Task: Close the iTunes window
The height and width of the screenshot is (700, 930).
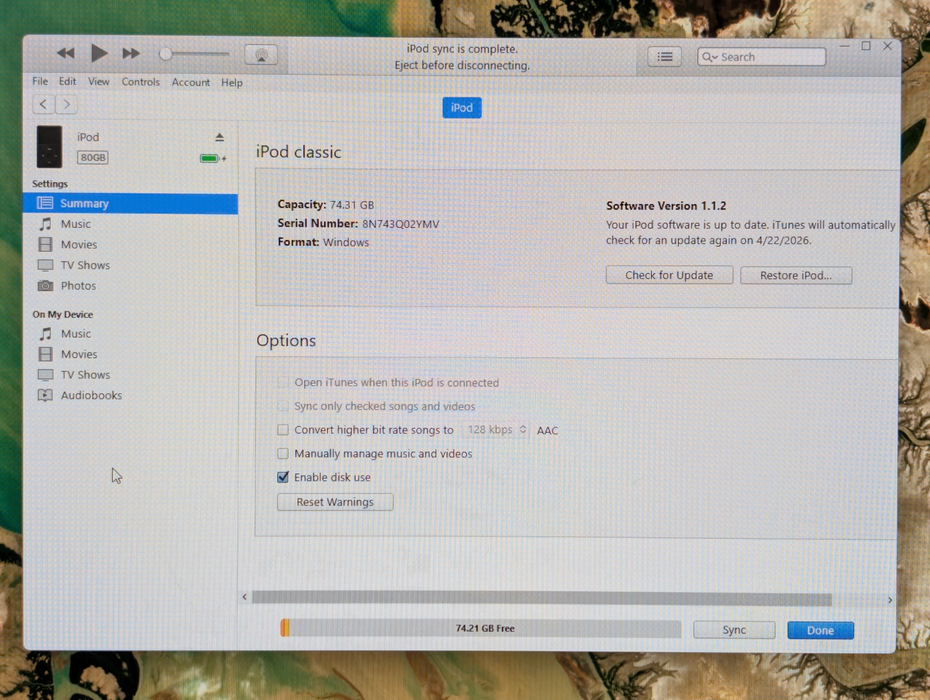Action: 887,46
